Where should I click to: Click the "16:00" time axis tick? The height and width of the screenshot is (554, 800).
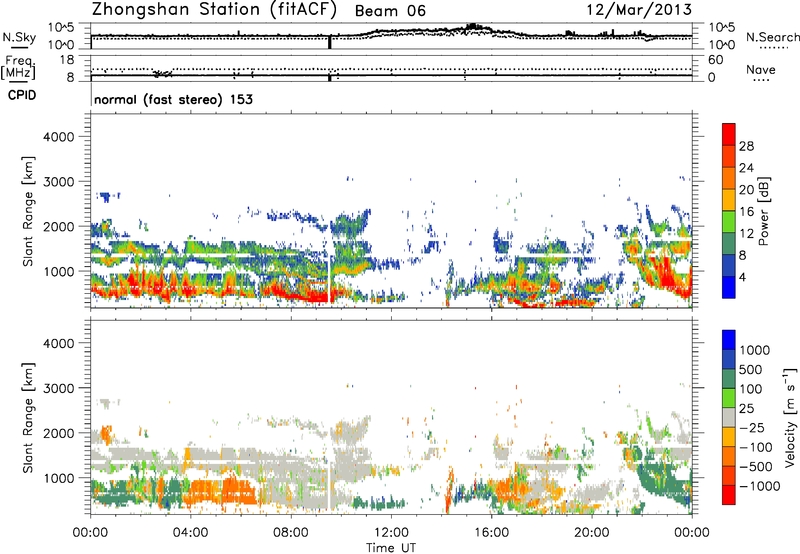tap(491, 533)
